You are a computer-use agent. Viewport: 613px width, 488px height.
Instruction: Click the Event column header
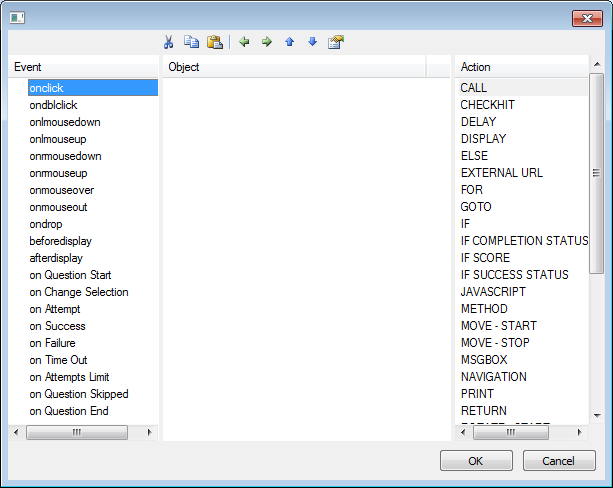point(83,67)
